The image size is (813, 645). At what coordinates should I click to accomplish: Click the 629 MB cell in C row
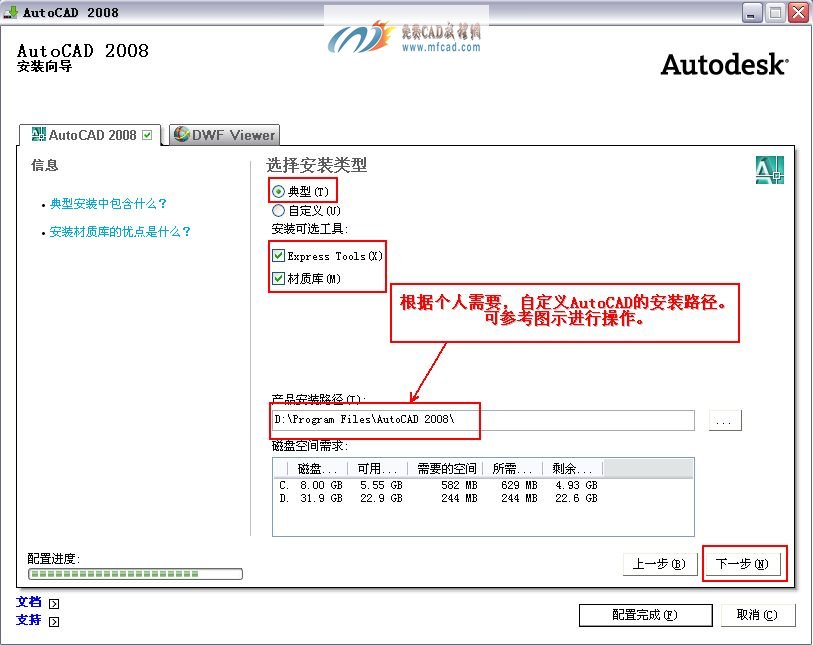point(519,485)
